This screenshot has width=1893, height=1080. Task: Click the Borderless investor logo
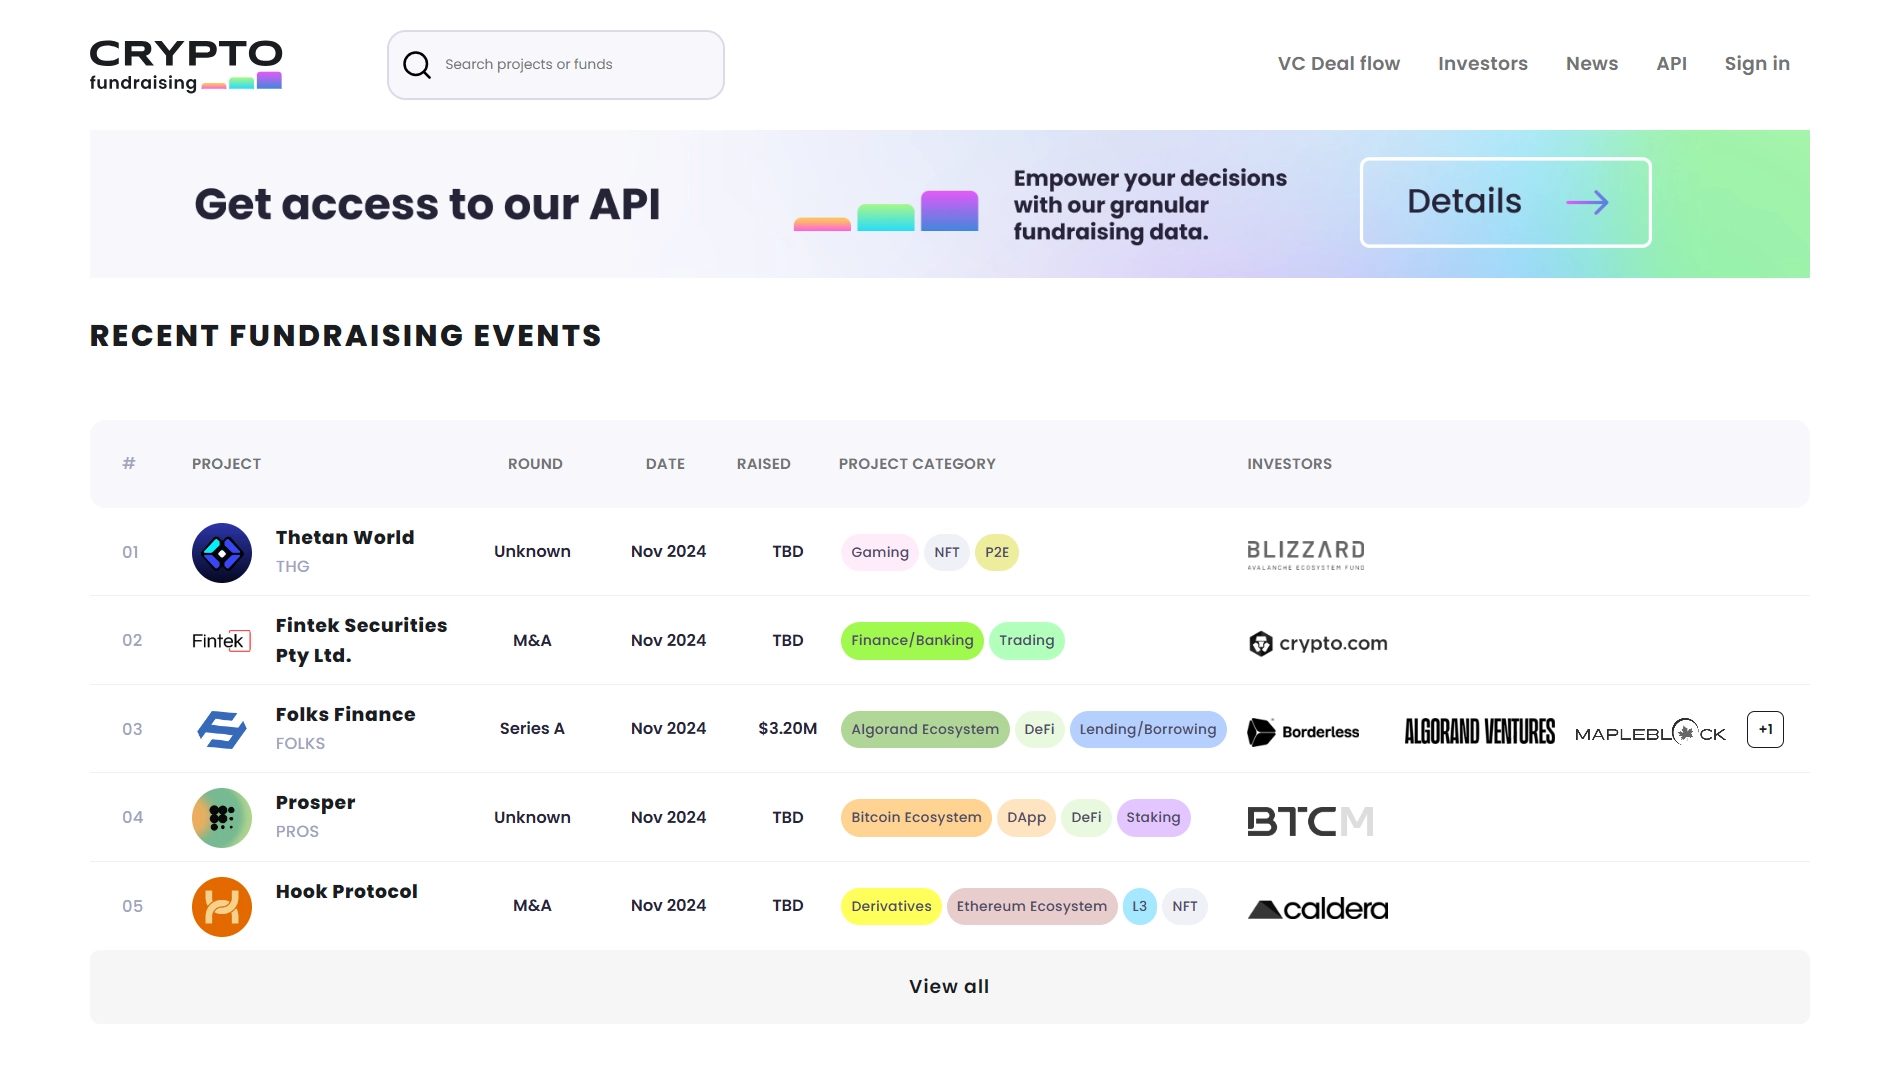1303,732
